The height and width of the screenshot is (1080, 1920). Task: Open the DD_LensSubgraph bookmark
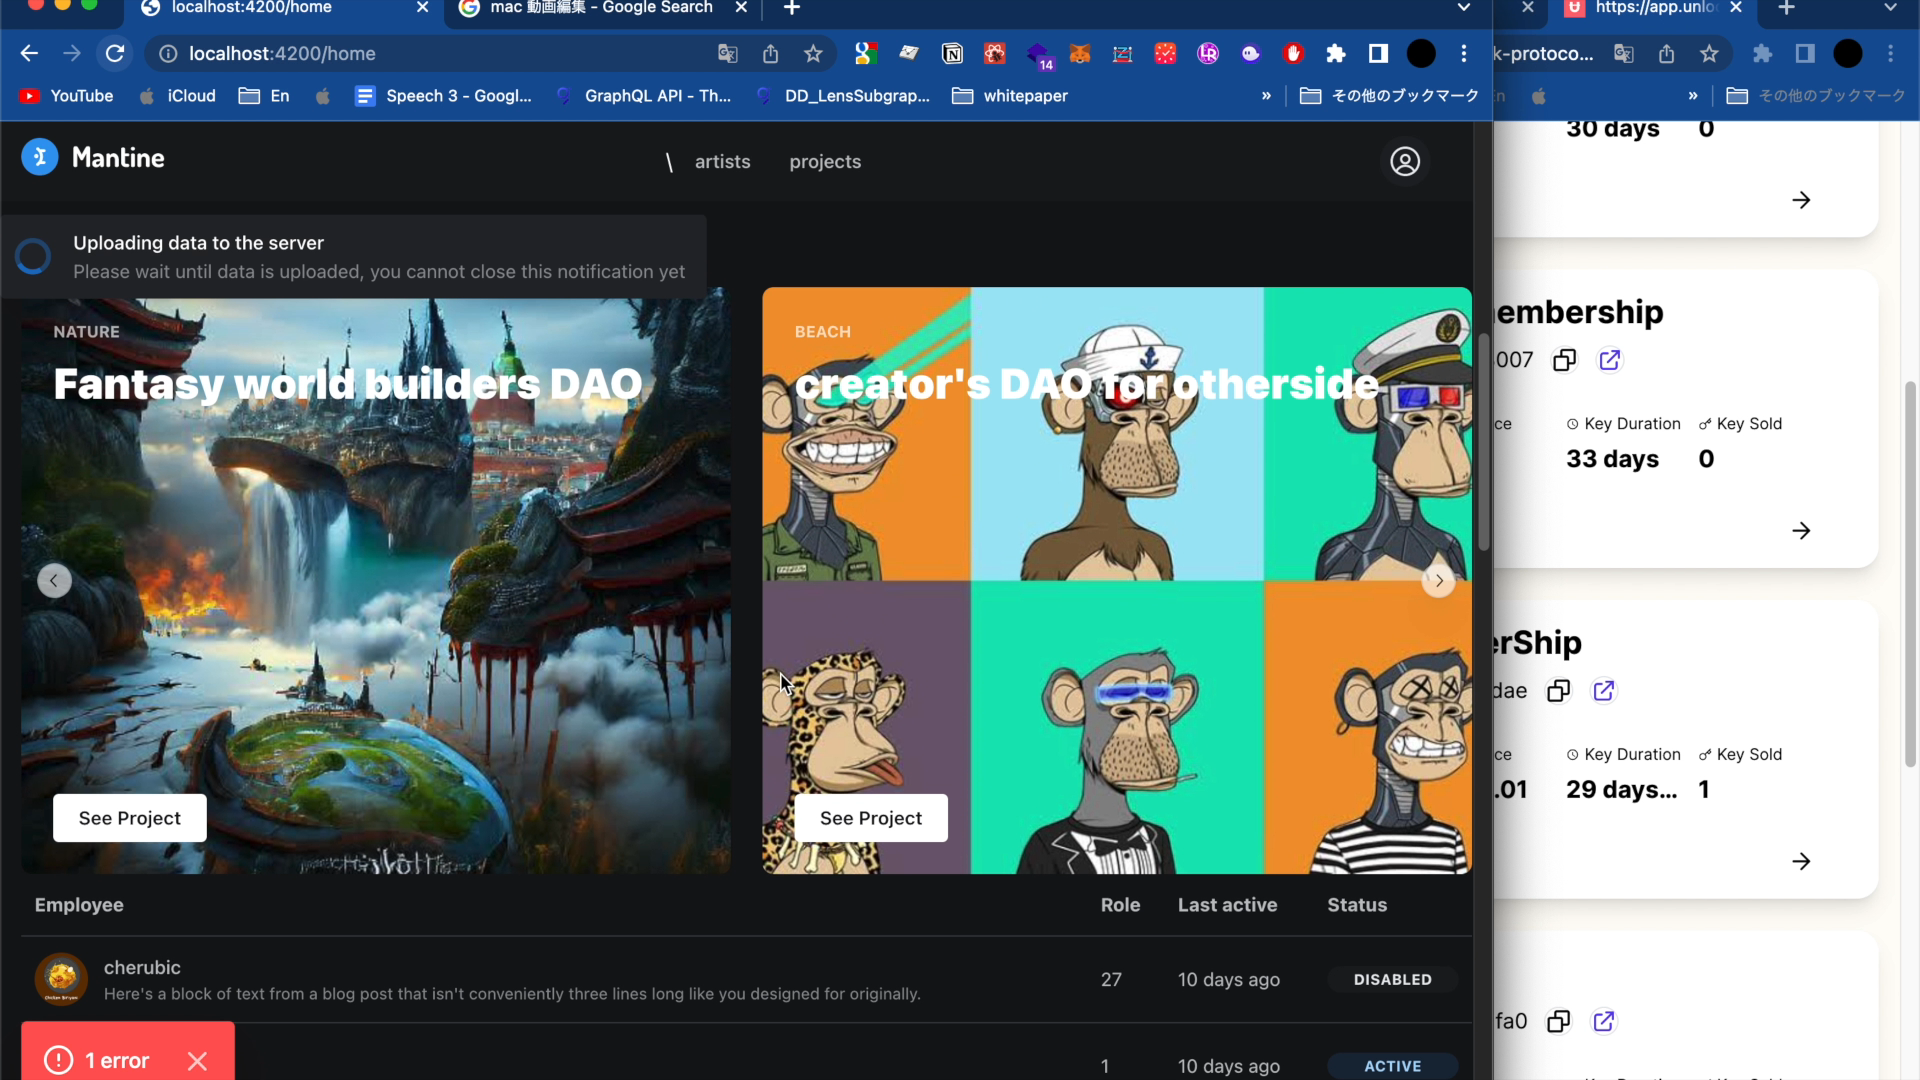843,96
